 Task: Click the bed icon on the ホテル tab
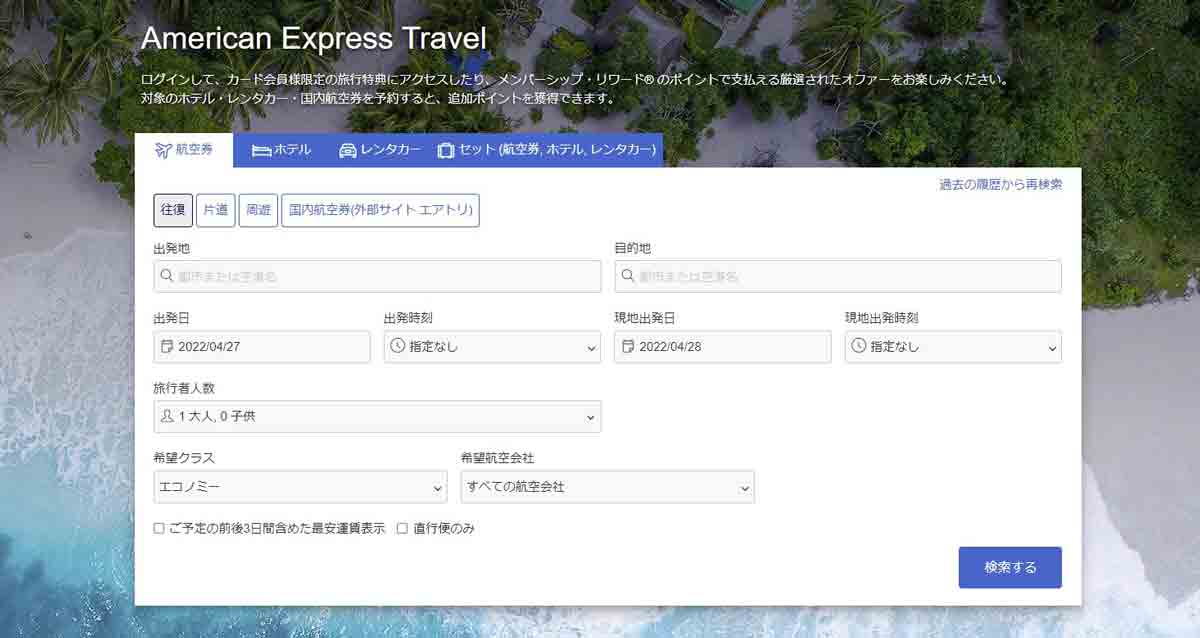click(x=261, y=150)
